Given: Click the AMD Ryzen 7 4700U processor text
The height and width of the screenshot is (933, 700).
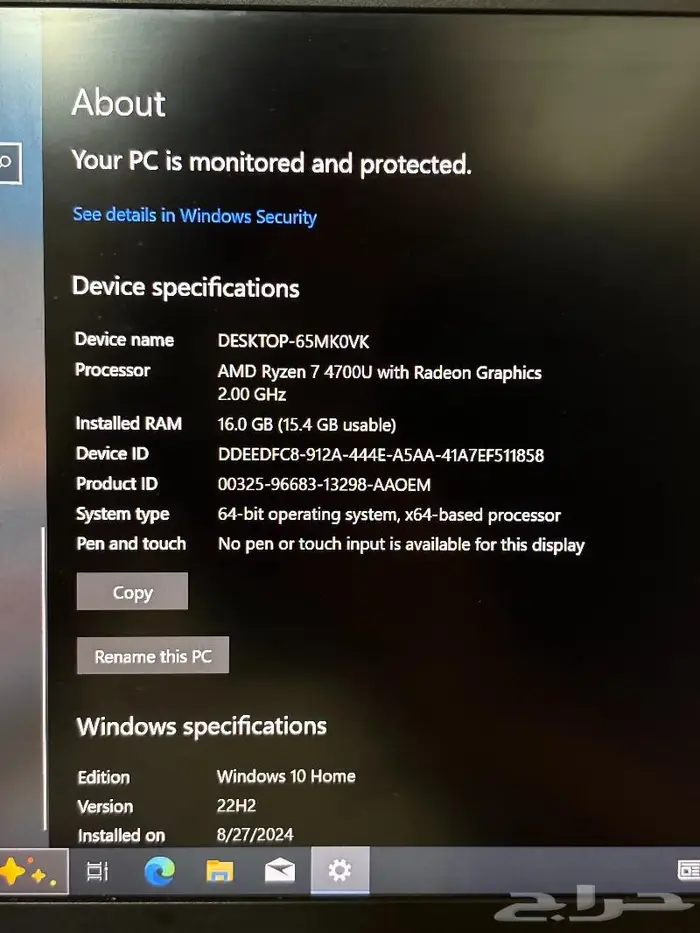Looking at the screenshot, I should tap(380, 372).
